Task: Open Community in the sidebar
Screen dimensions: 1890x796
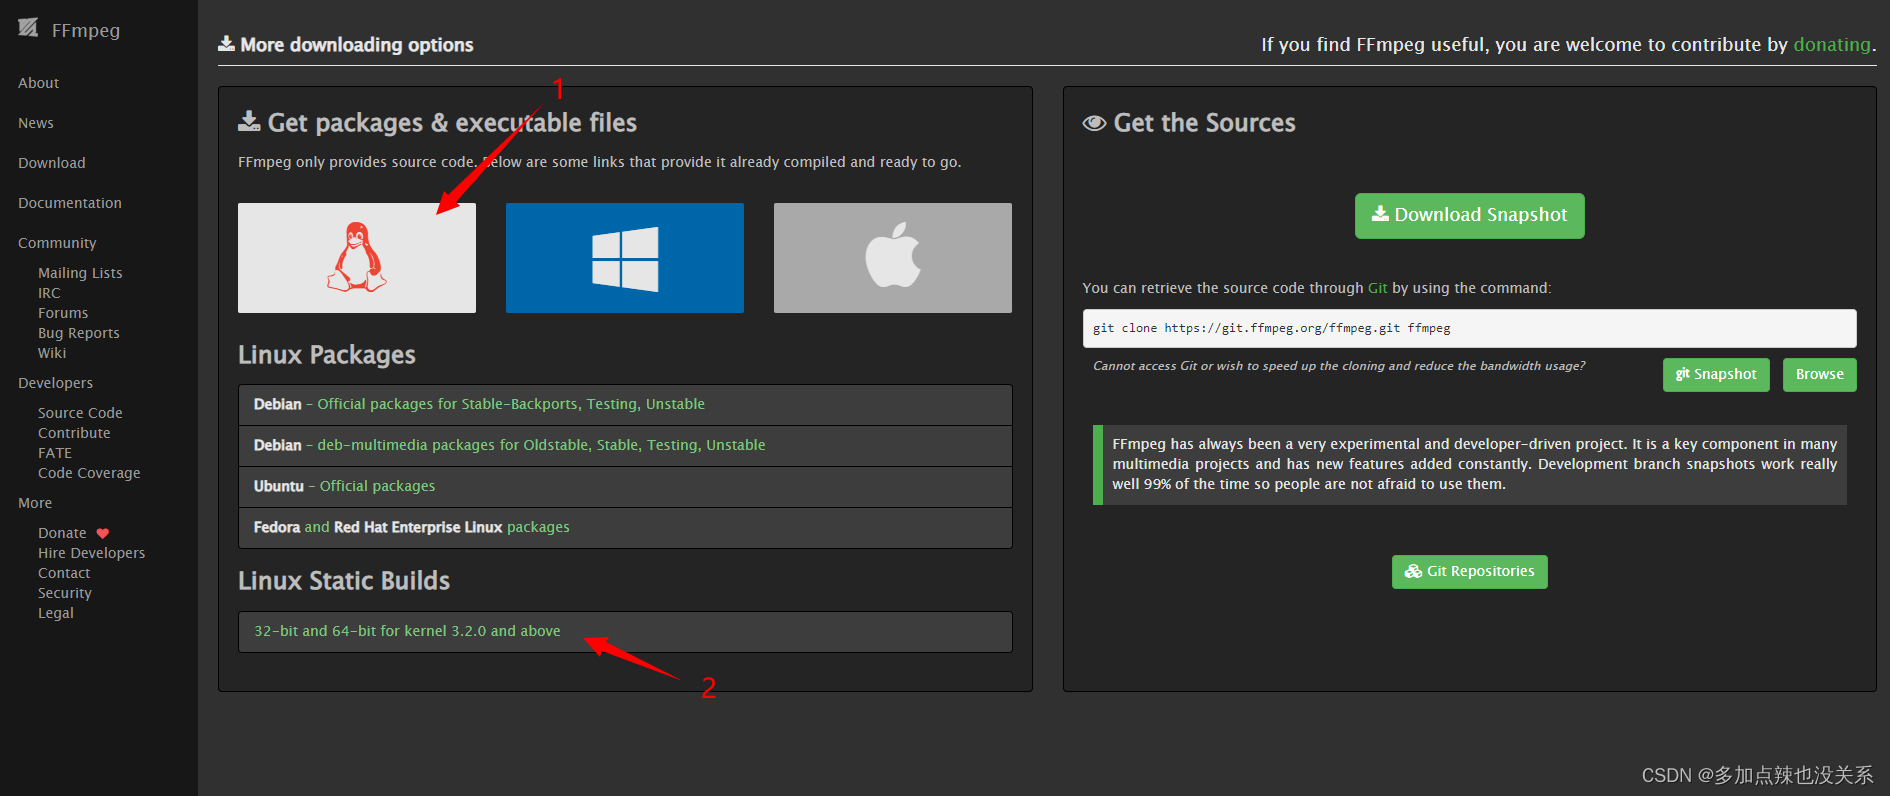Action: point(57,243)
